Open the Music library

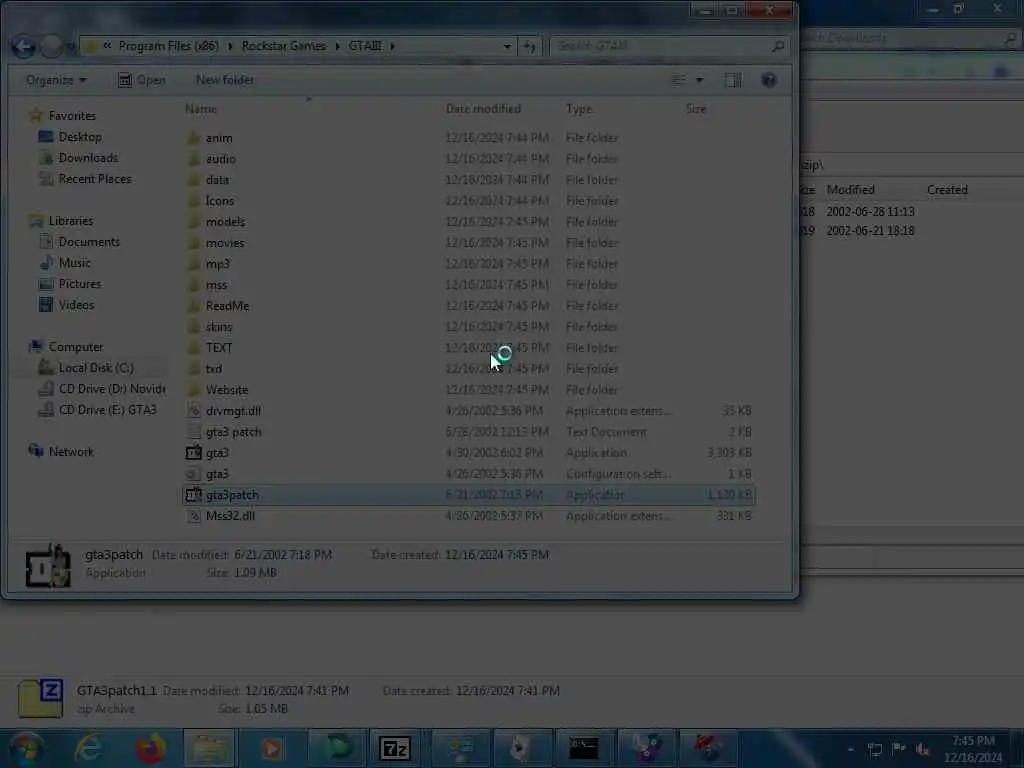(74, 263)
